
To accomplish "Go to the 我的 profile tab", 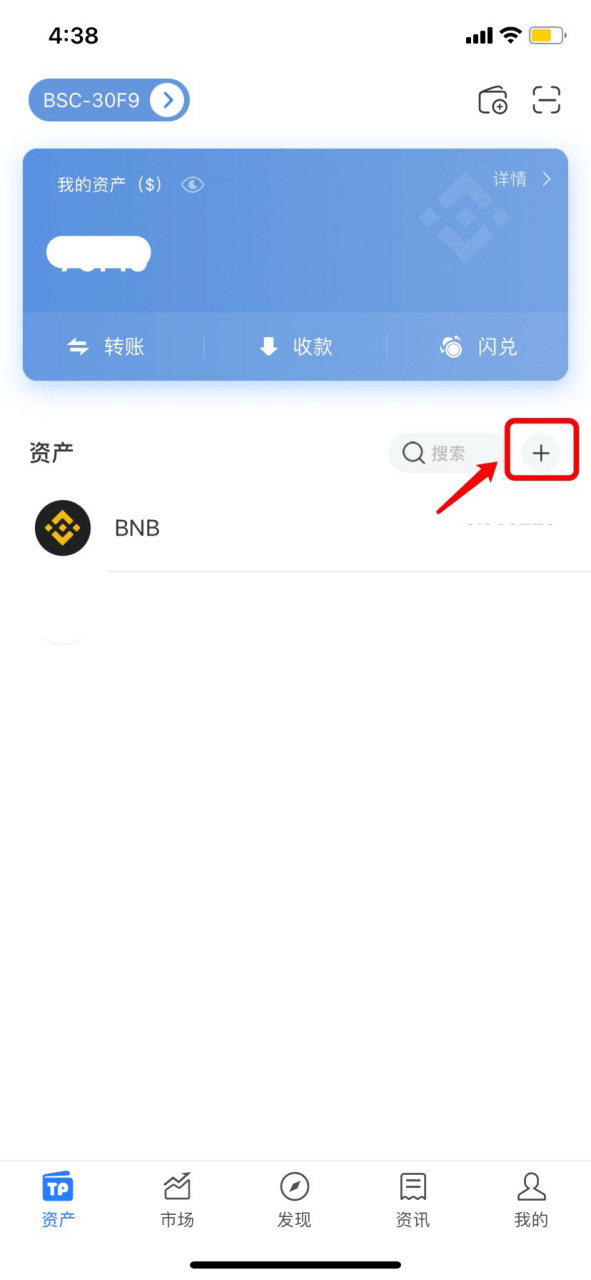I will pyautogui.click(x=531, y=1199).
